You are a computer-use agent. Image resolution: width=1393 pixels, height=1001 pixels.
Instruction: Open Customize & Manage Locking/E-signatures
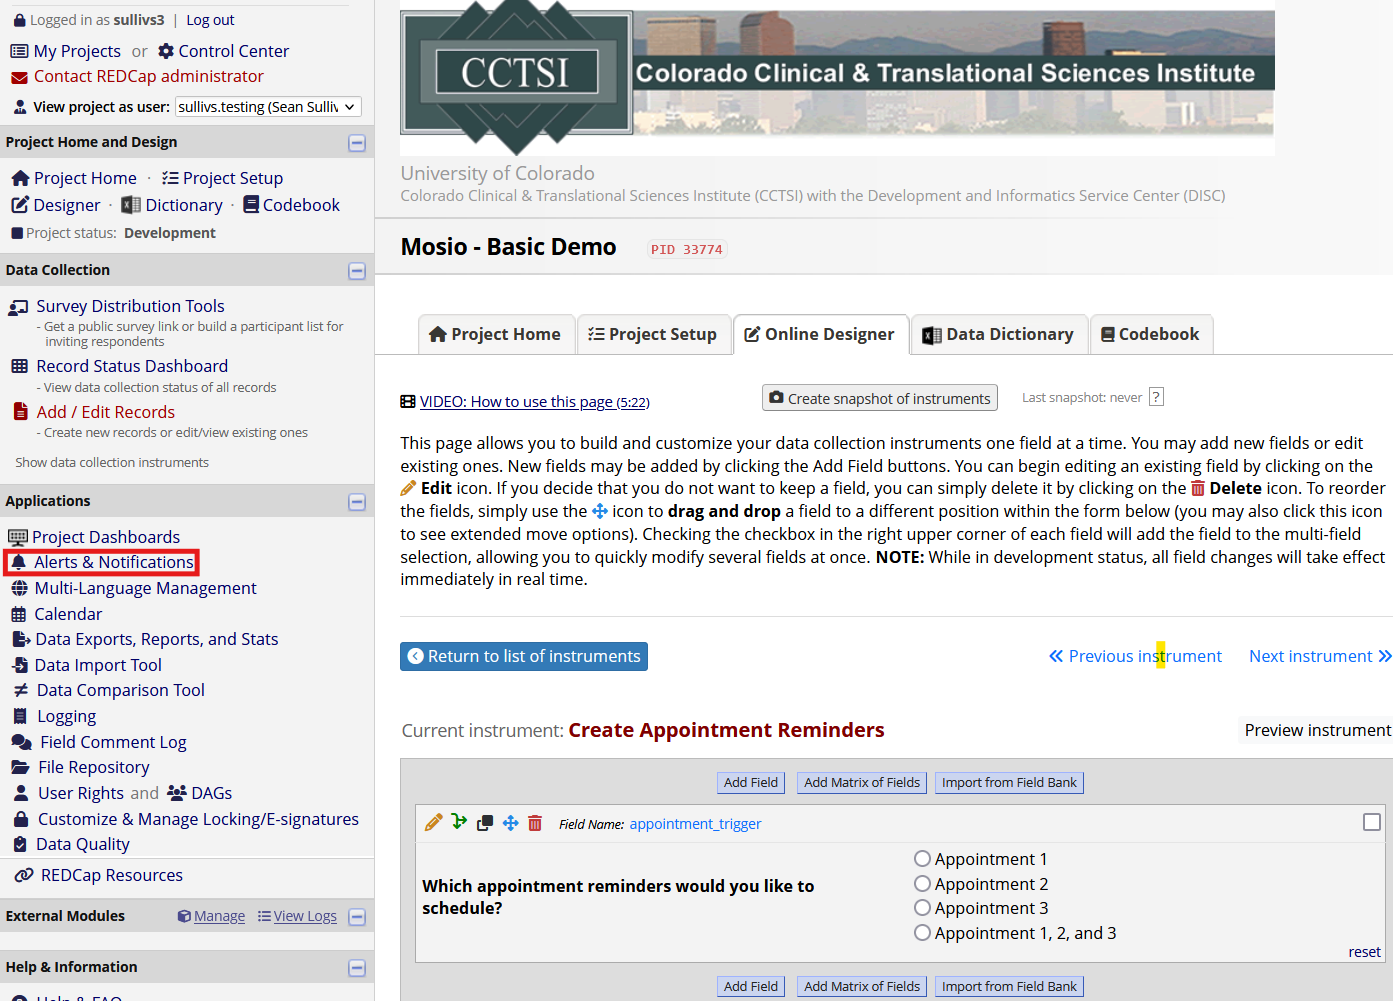198,819
